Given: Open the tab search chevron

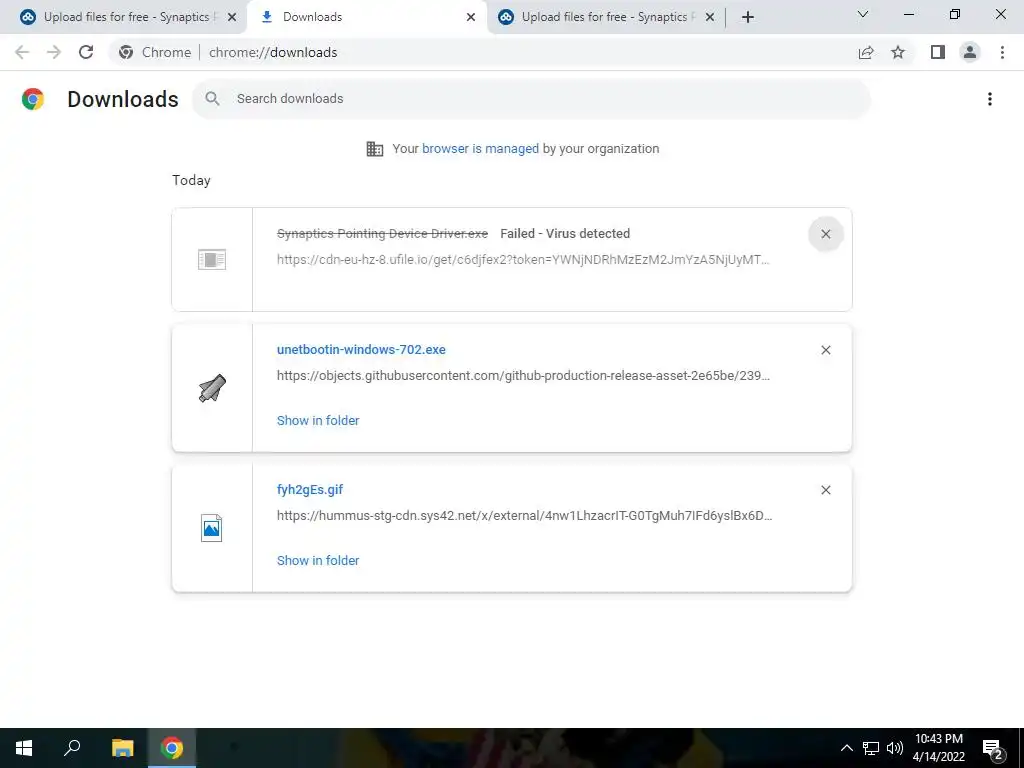Looking at the screenshot, I should [863, 14].
